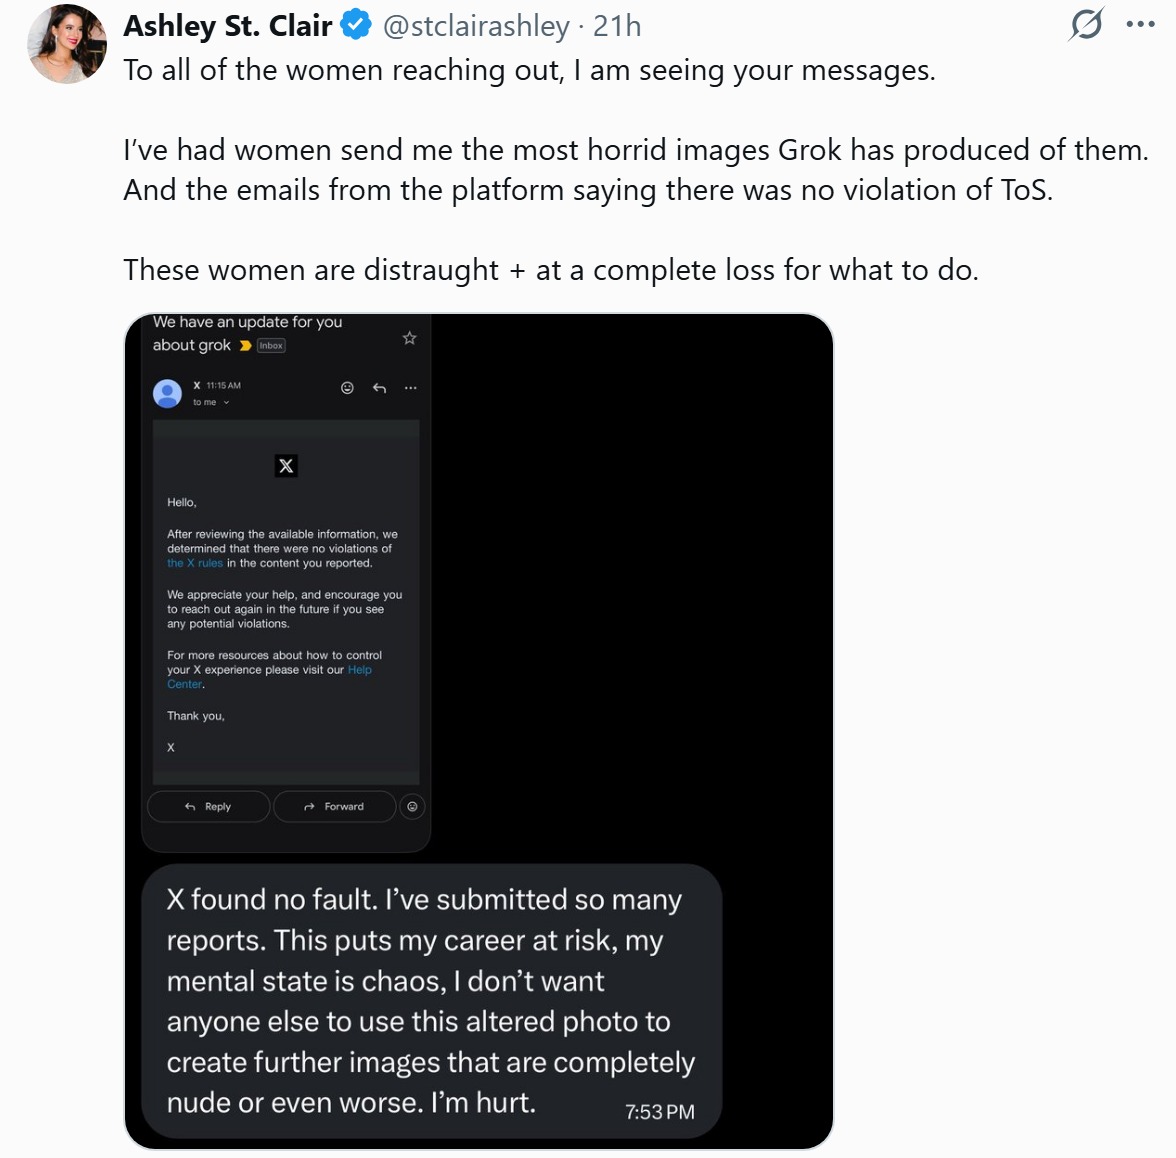Click the emoji reaction icon in email header
Screen dimensions: 1176x1158
(347, 388)
